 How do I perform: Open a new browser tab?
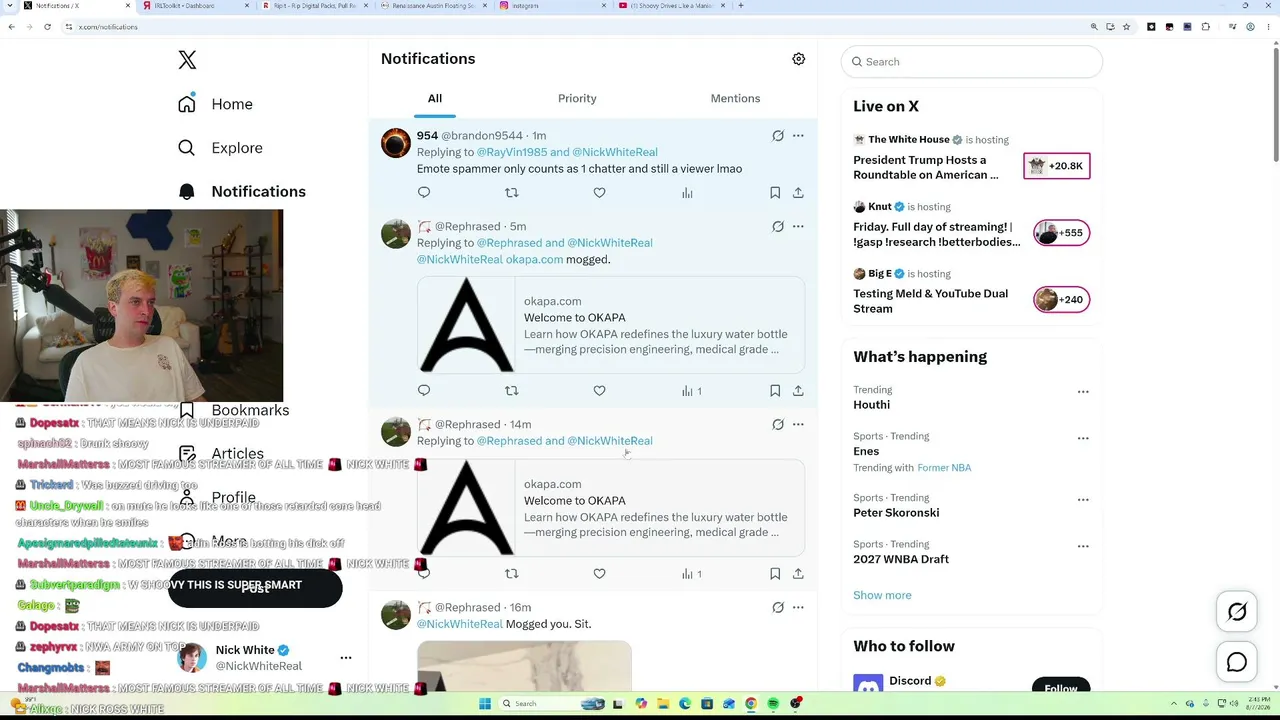(740, 6)
